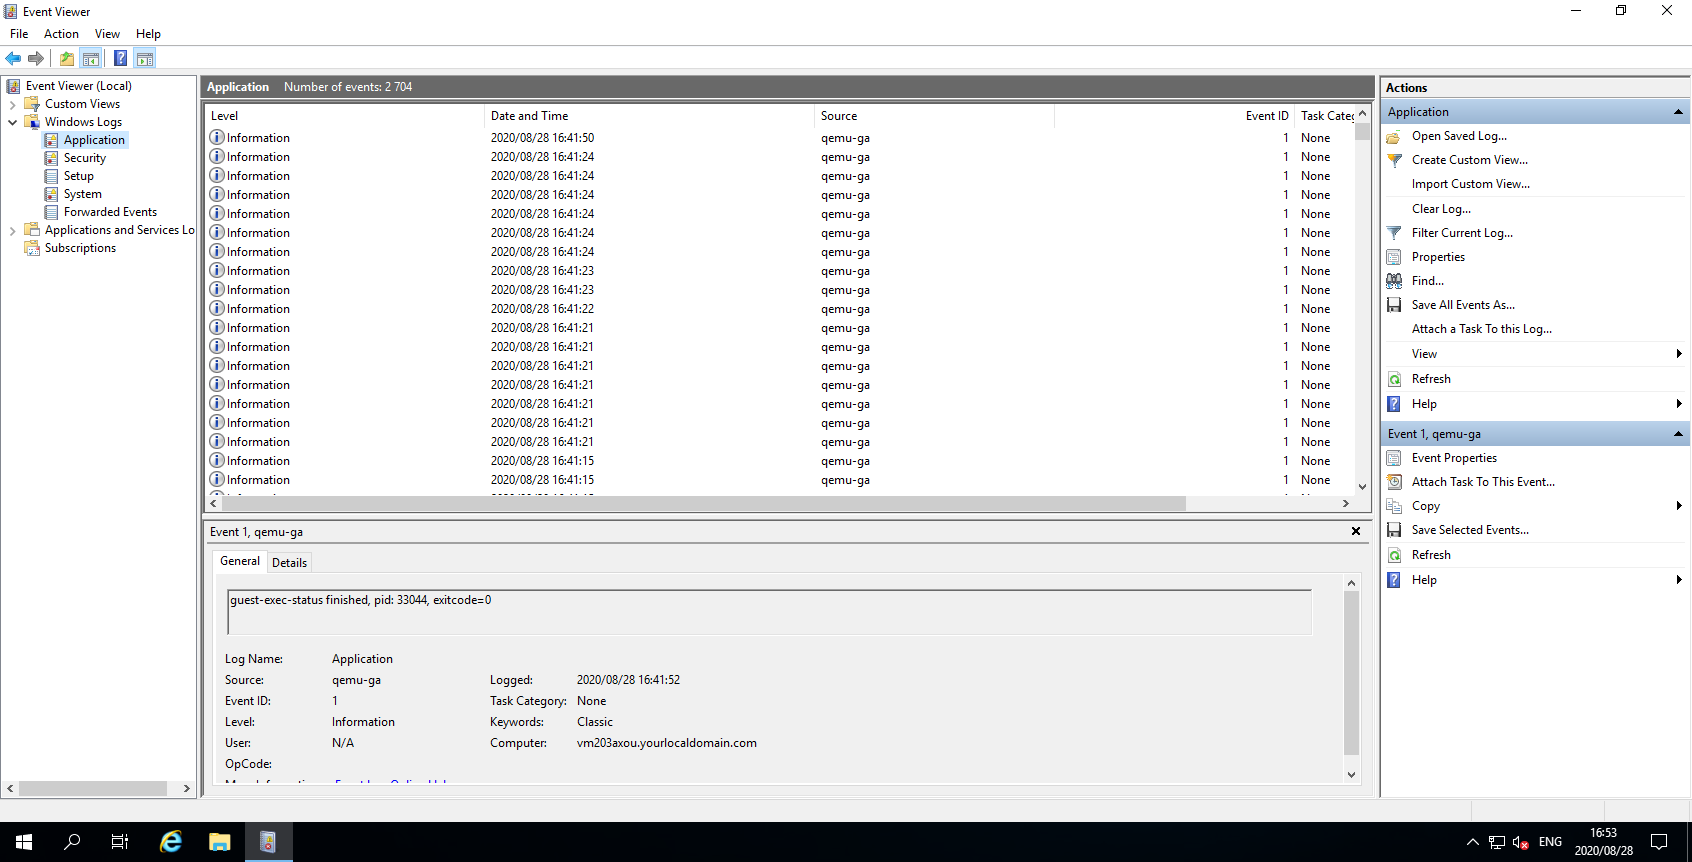
Task: Click the console tree horizontal scrollbar
Action: pyautogui.click(x=93, y=789)
